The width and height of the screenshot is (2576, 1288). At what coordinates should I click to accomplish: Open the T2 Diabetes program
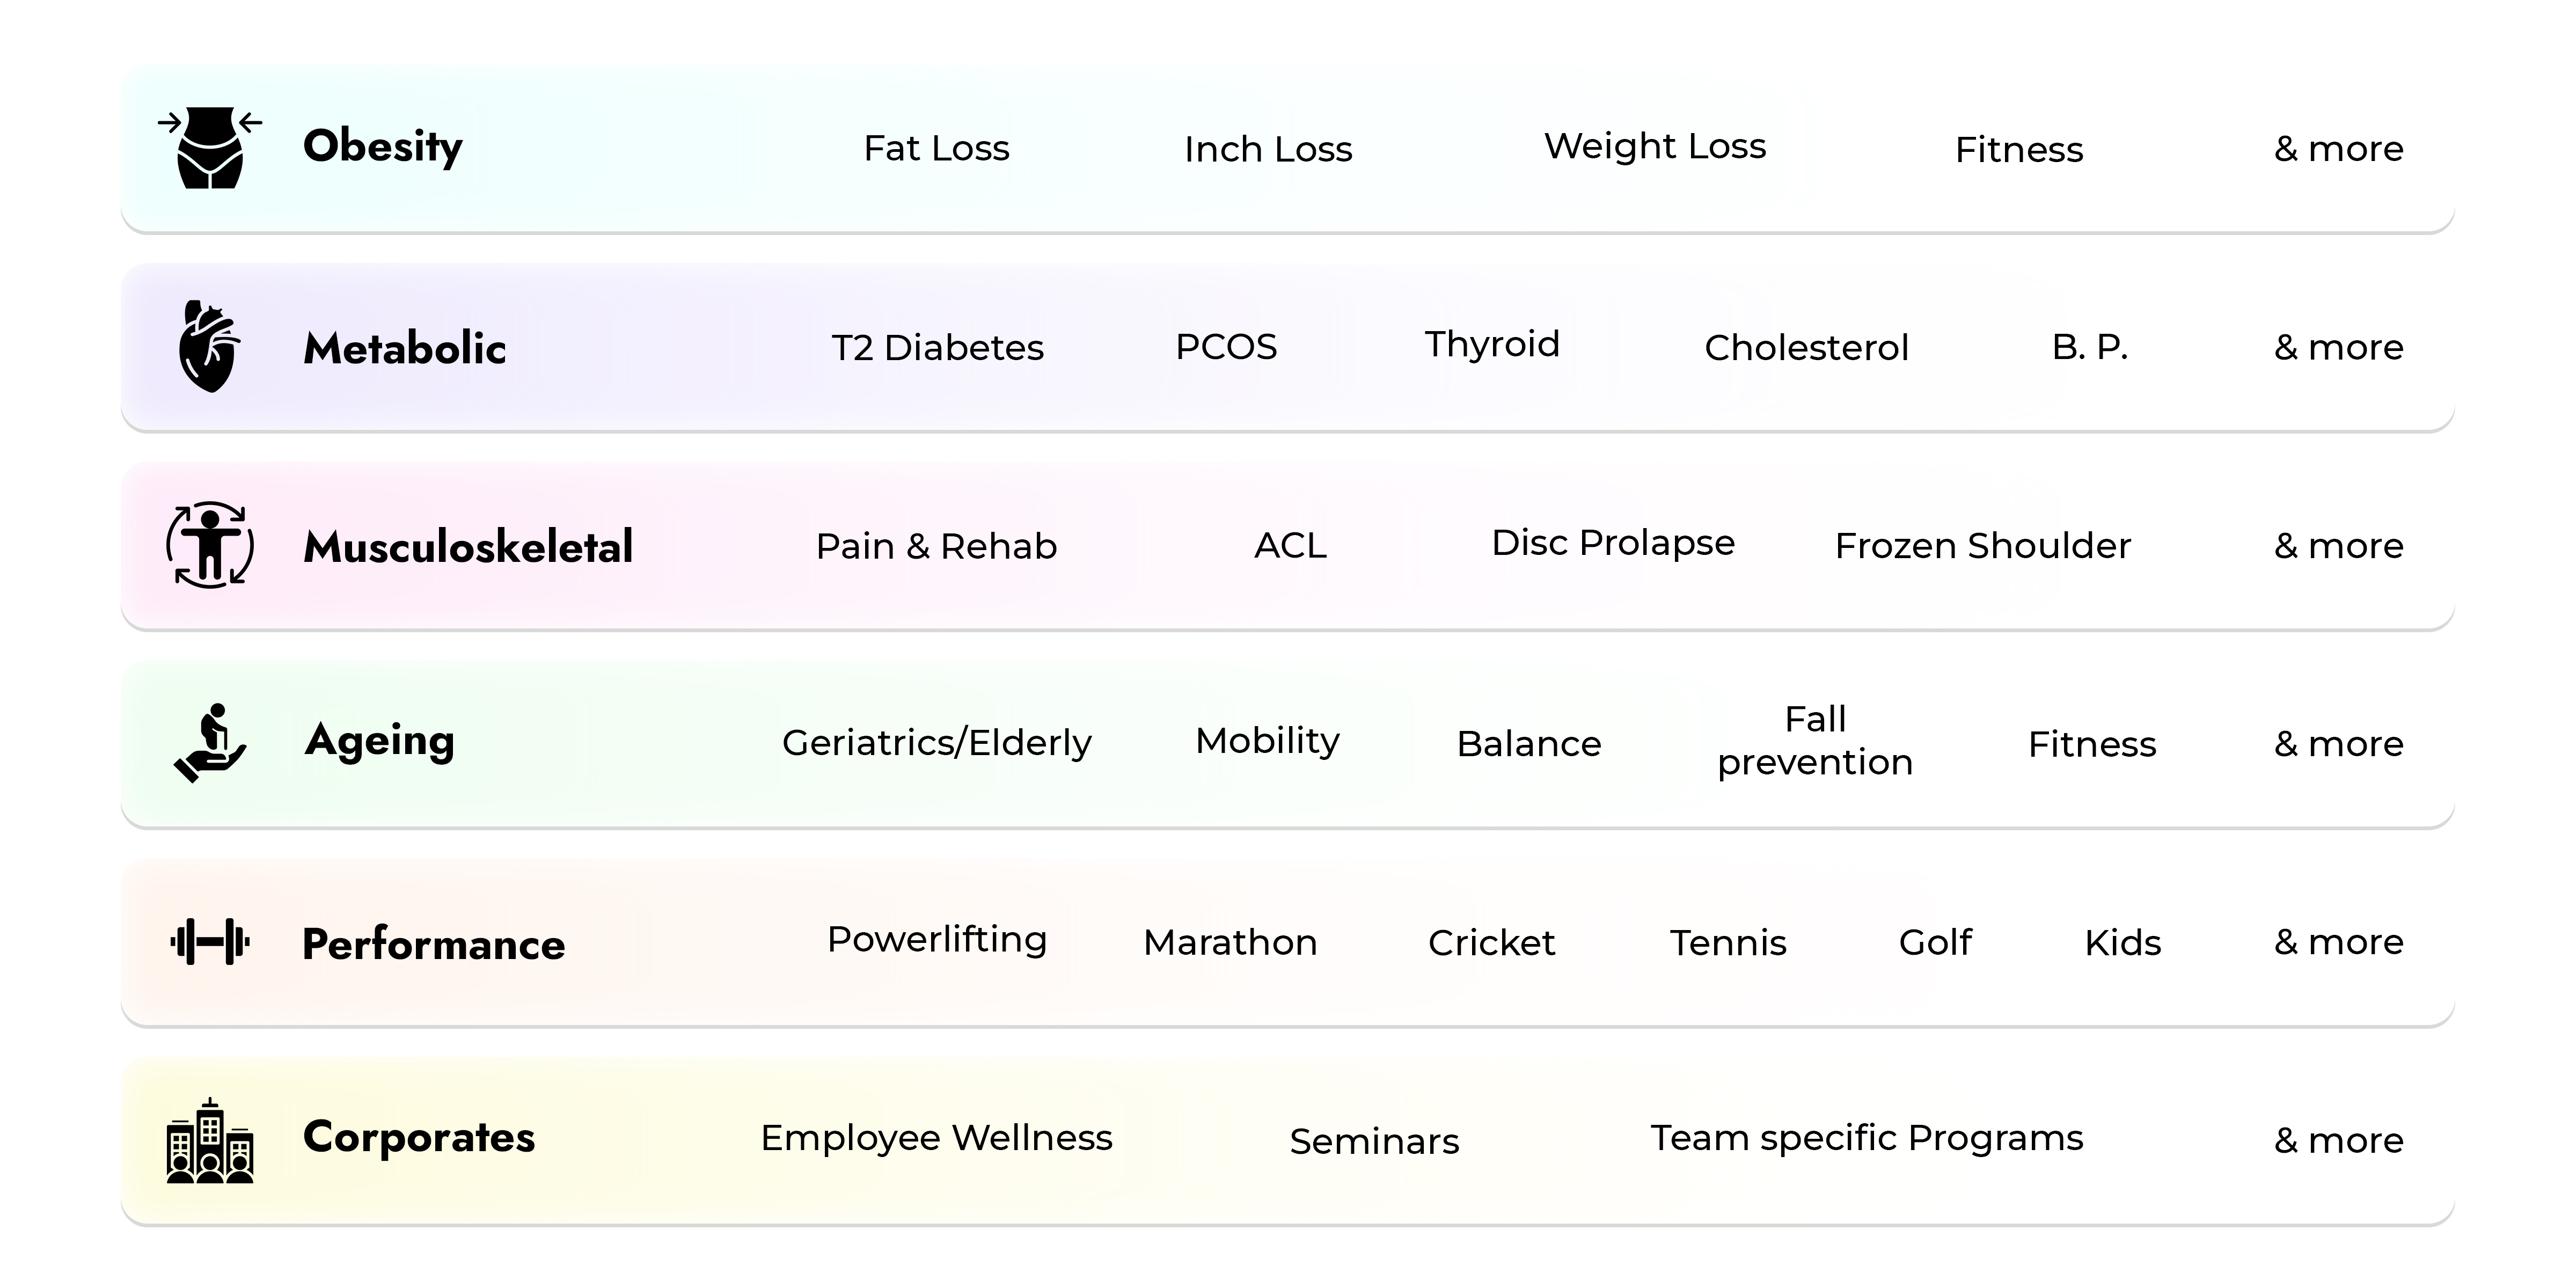pos(937,348)
